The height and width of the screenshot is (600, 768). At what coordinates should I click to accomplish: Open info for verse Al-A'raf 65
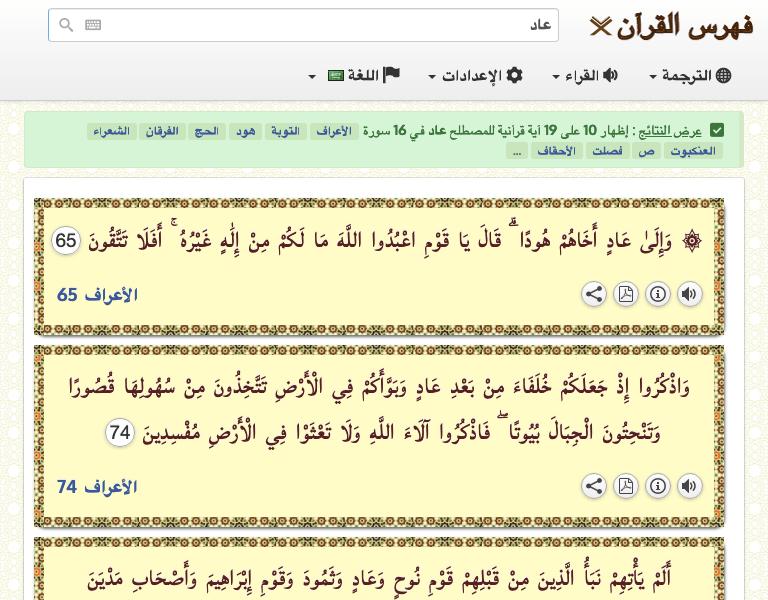coord(657,294)
